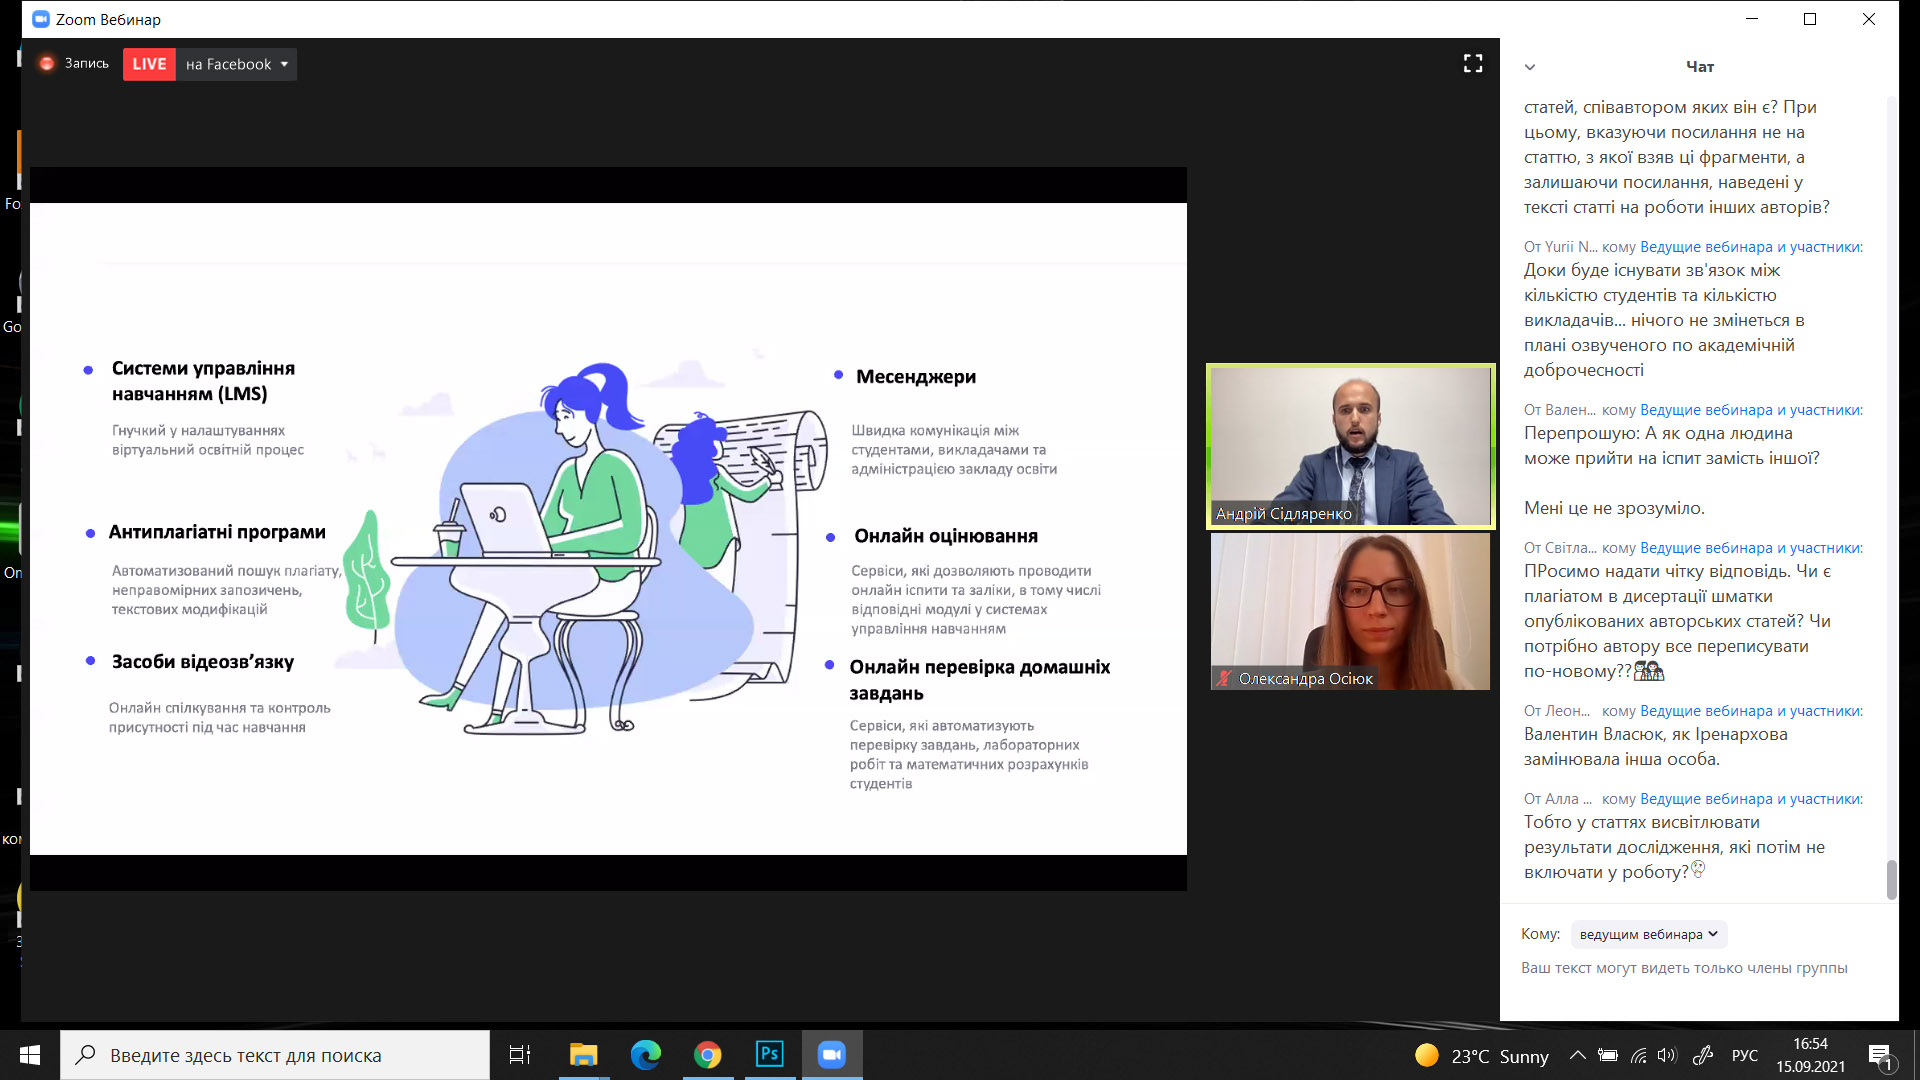This screenshot has width=1920, height=1080.
Task: Collapse the chat panel with the chevron
Action: point(1529,67)
